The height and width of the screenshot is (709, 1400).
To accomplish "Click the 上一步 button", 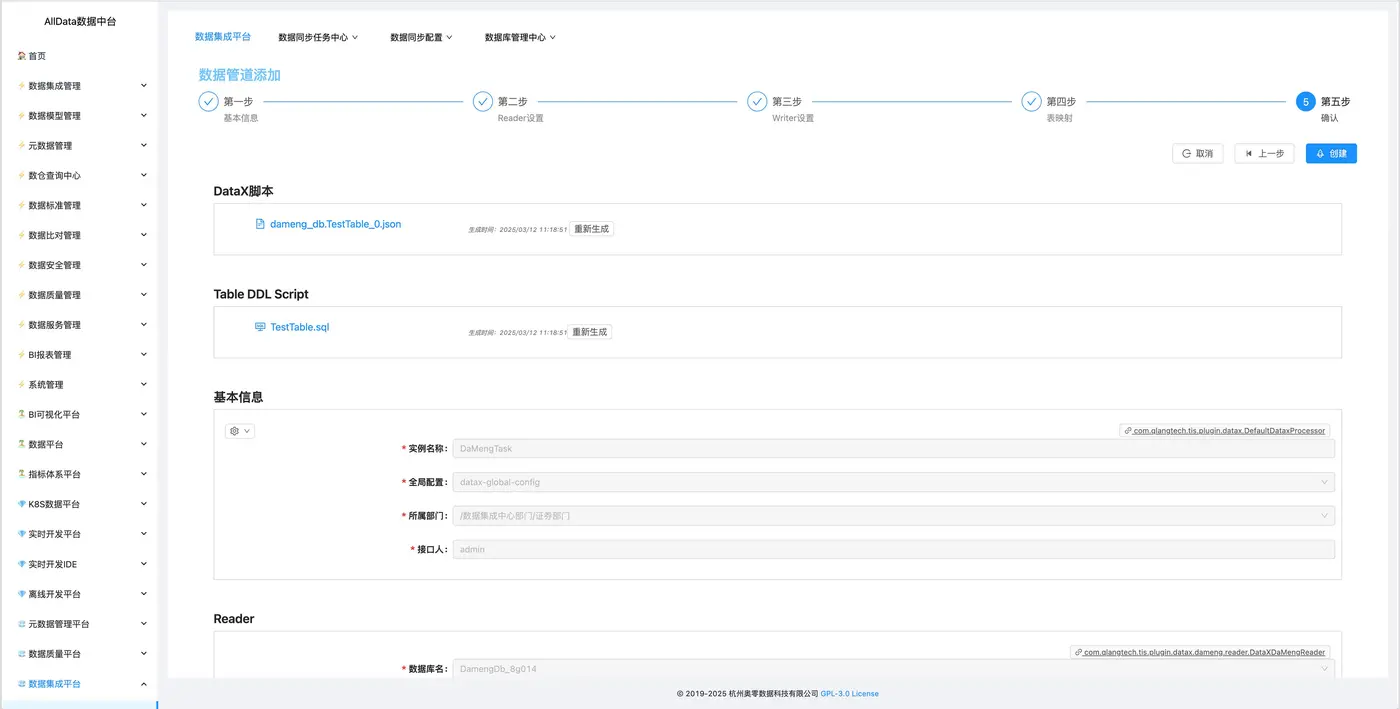I will pyautogui.click(x=1264, y=154).
